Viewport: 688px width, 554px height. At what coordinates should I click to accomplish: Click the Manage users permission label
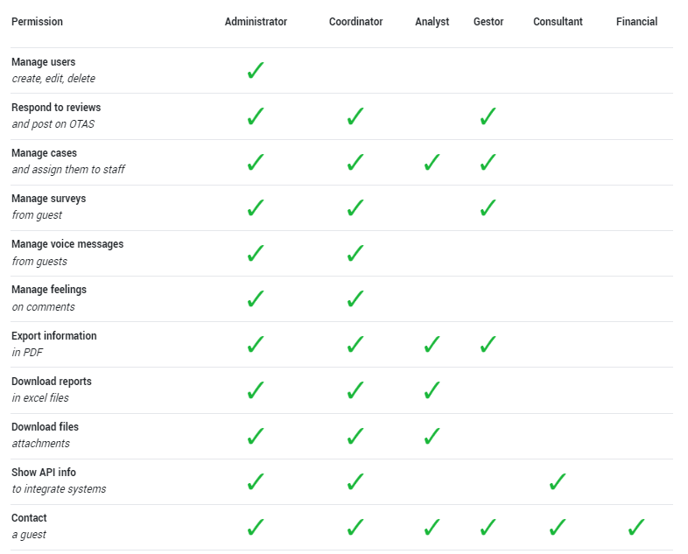(43, 62)
